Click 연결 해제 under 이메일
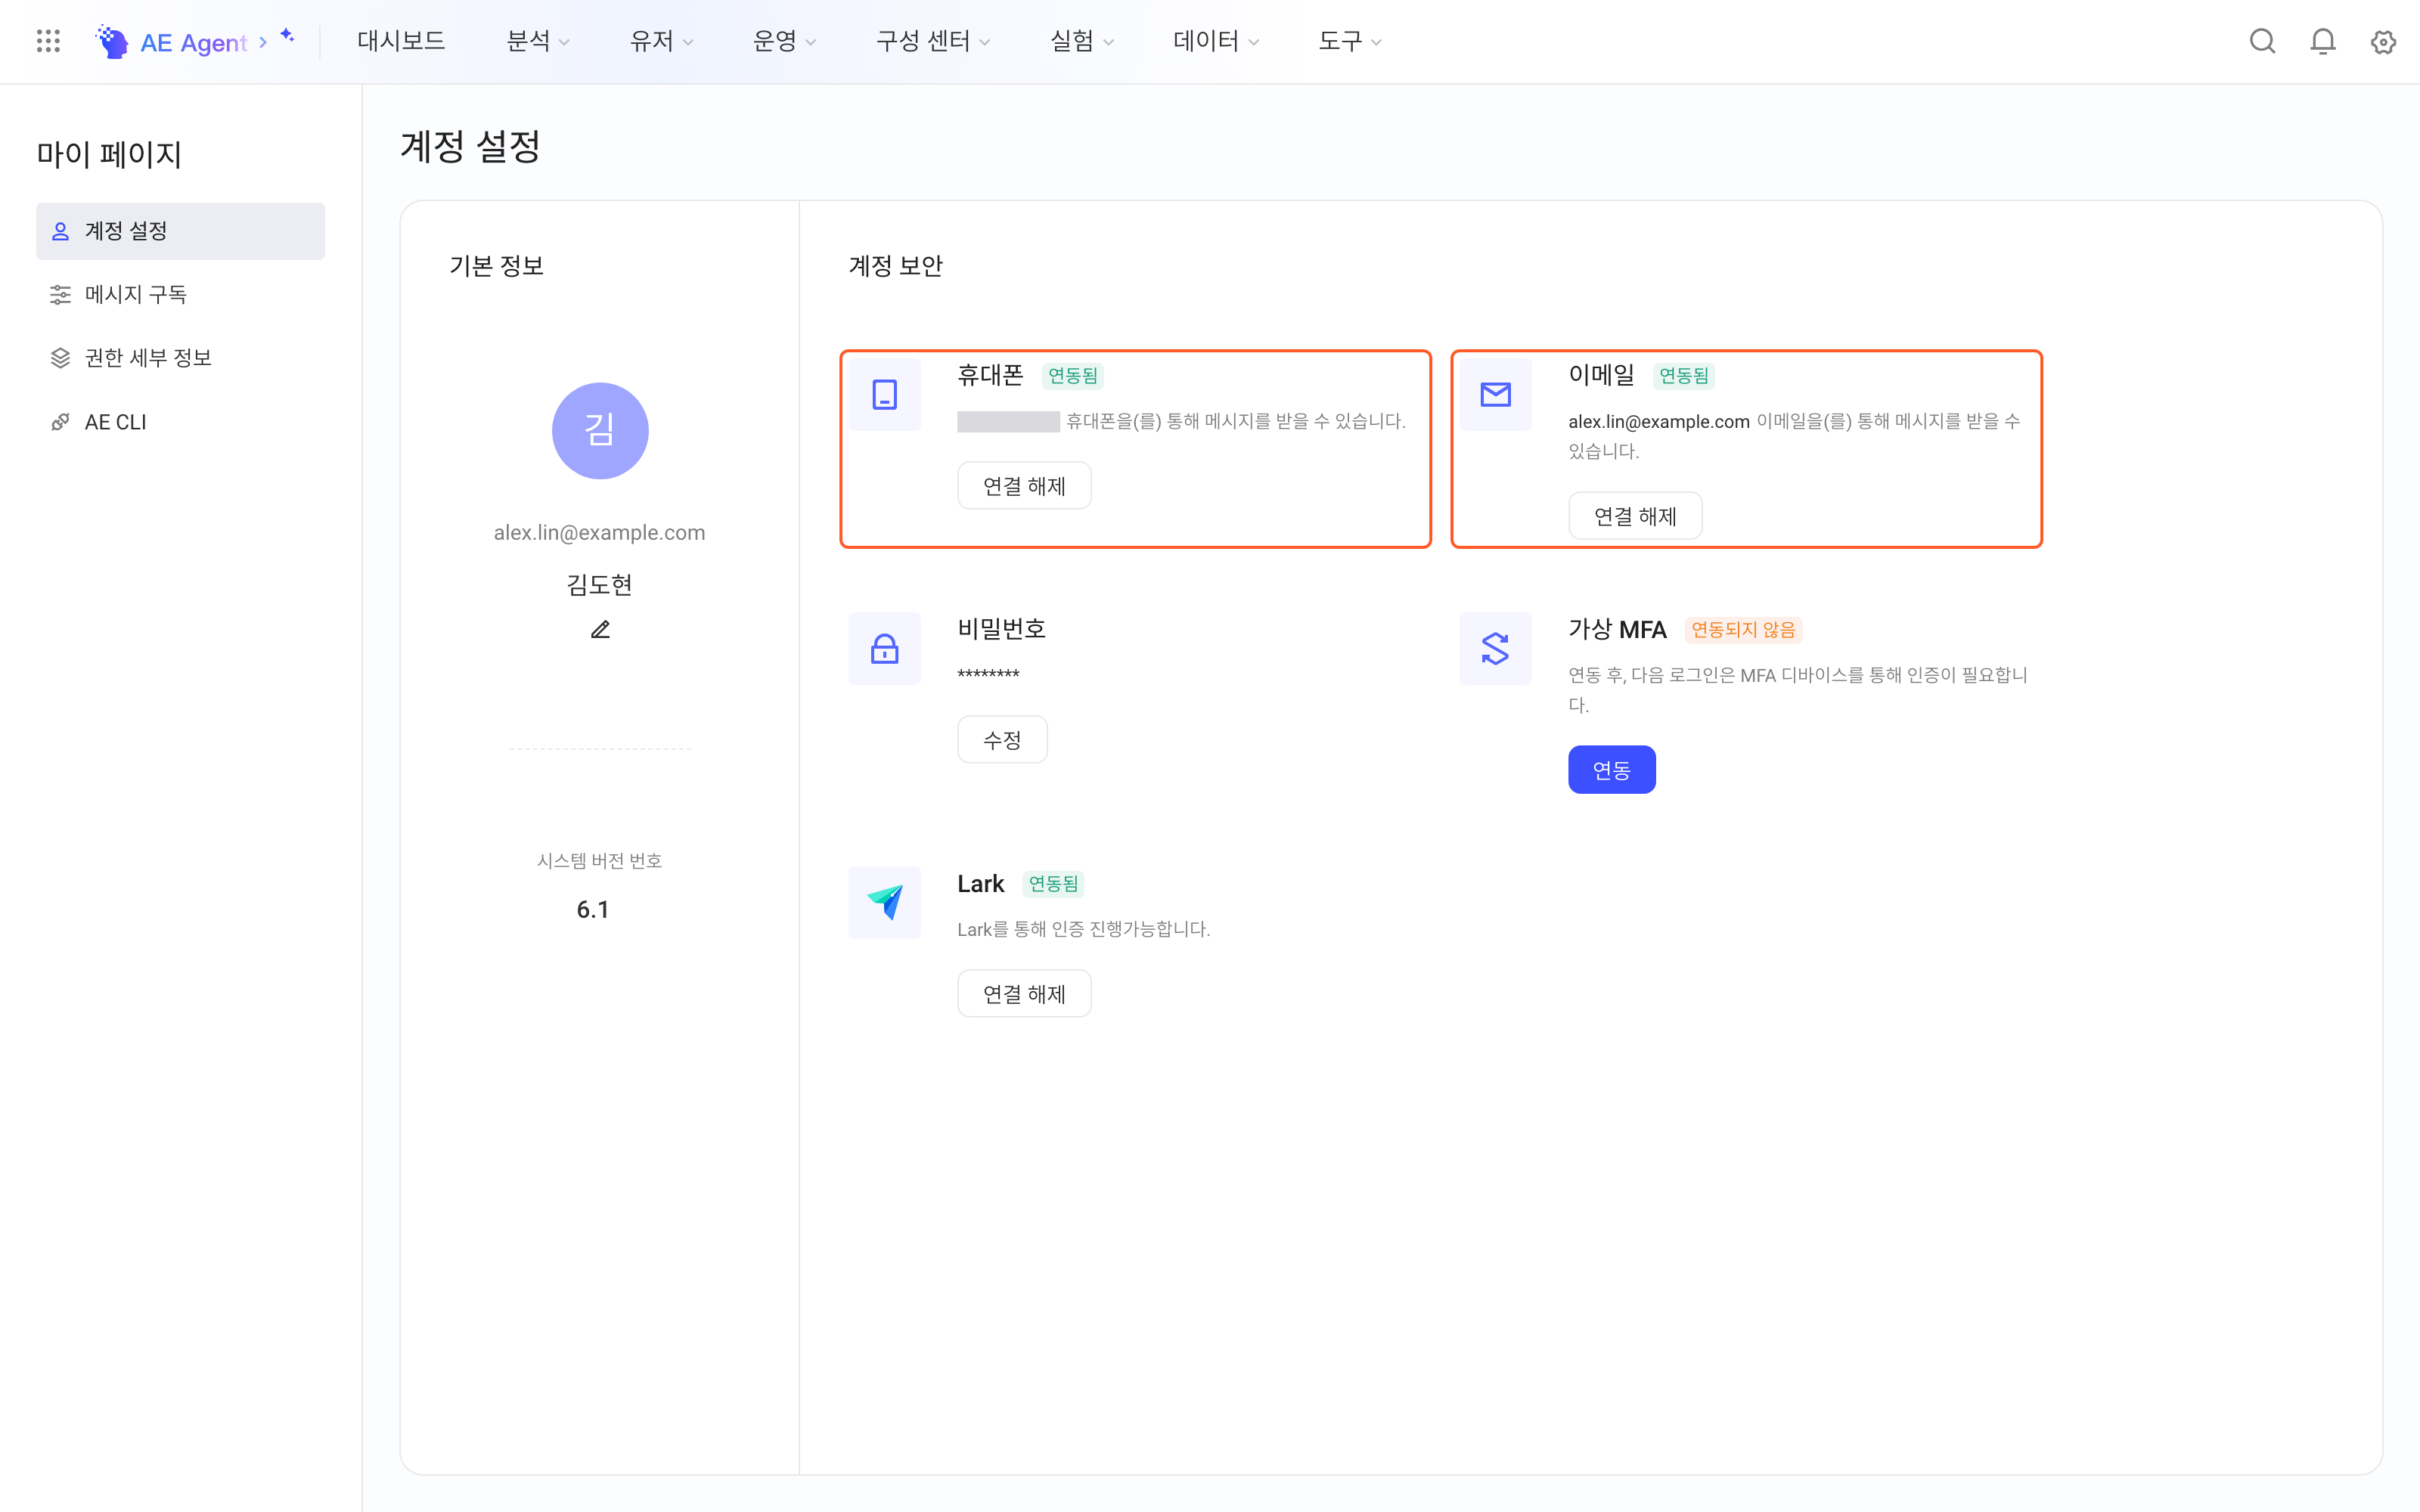The height and width of the screenshot is (1512, 2420). point(1635,516)
